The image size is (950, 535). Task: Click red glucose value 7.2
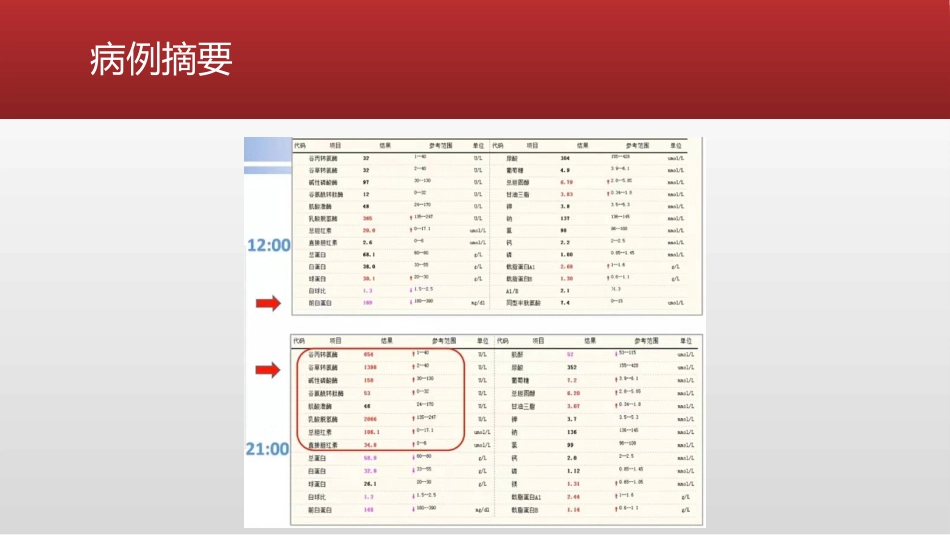(x=572, y=380)
